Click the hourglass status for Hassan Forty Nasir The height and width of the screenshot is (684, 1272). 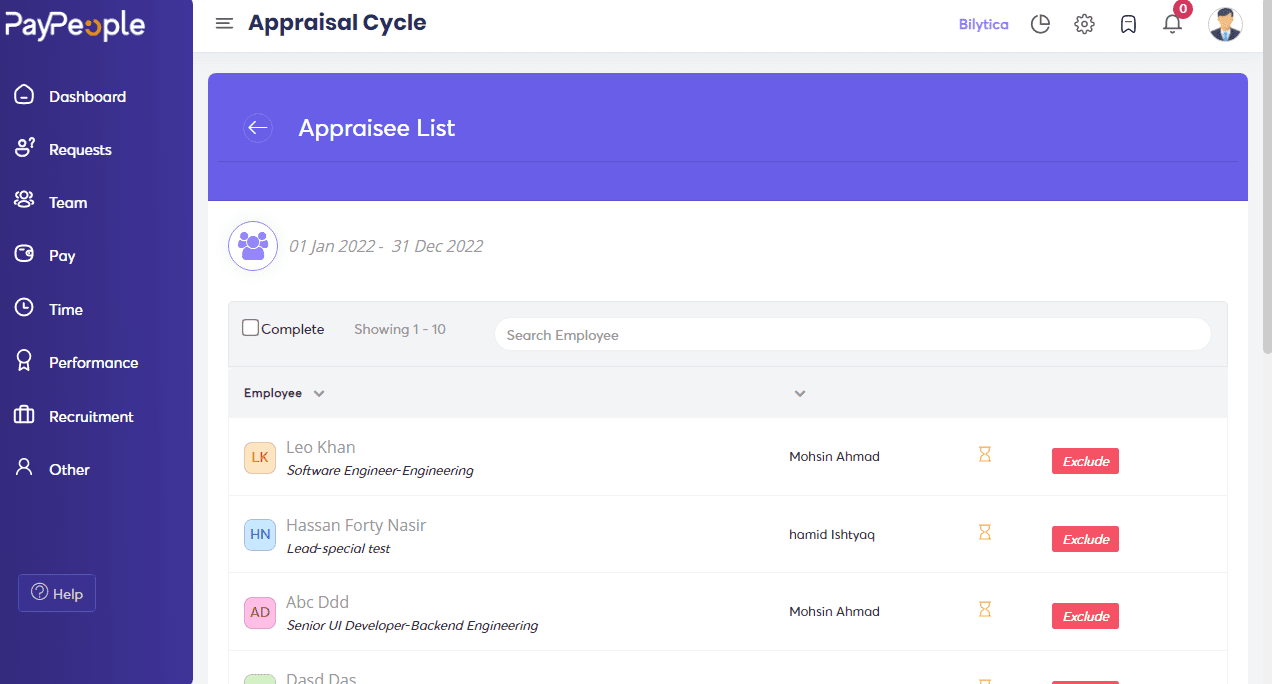pyautogui.click(x=985, y=533)
